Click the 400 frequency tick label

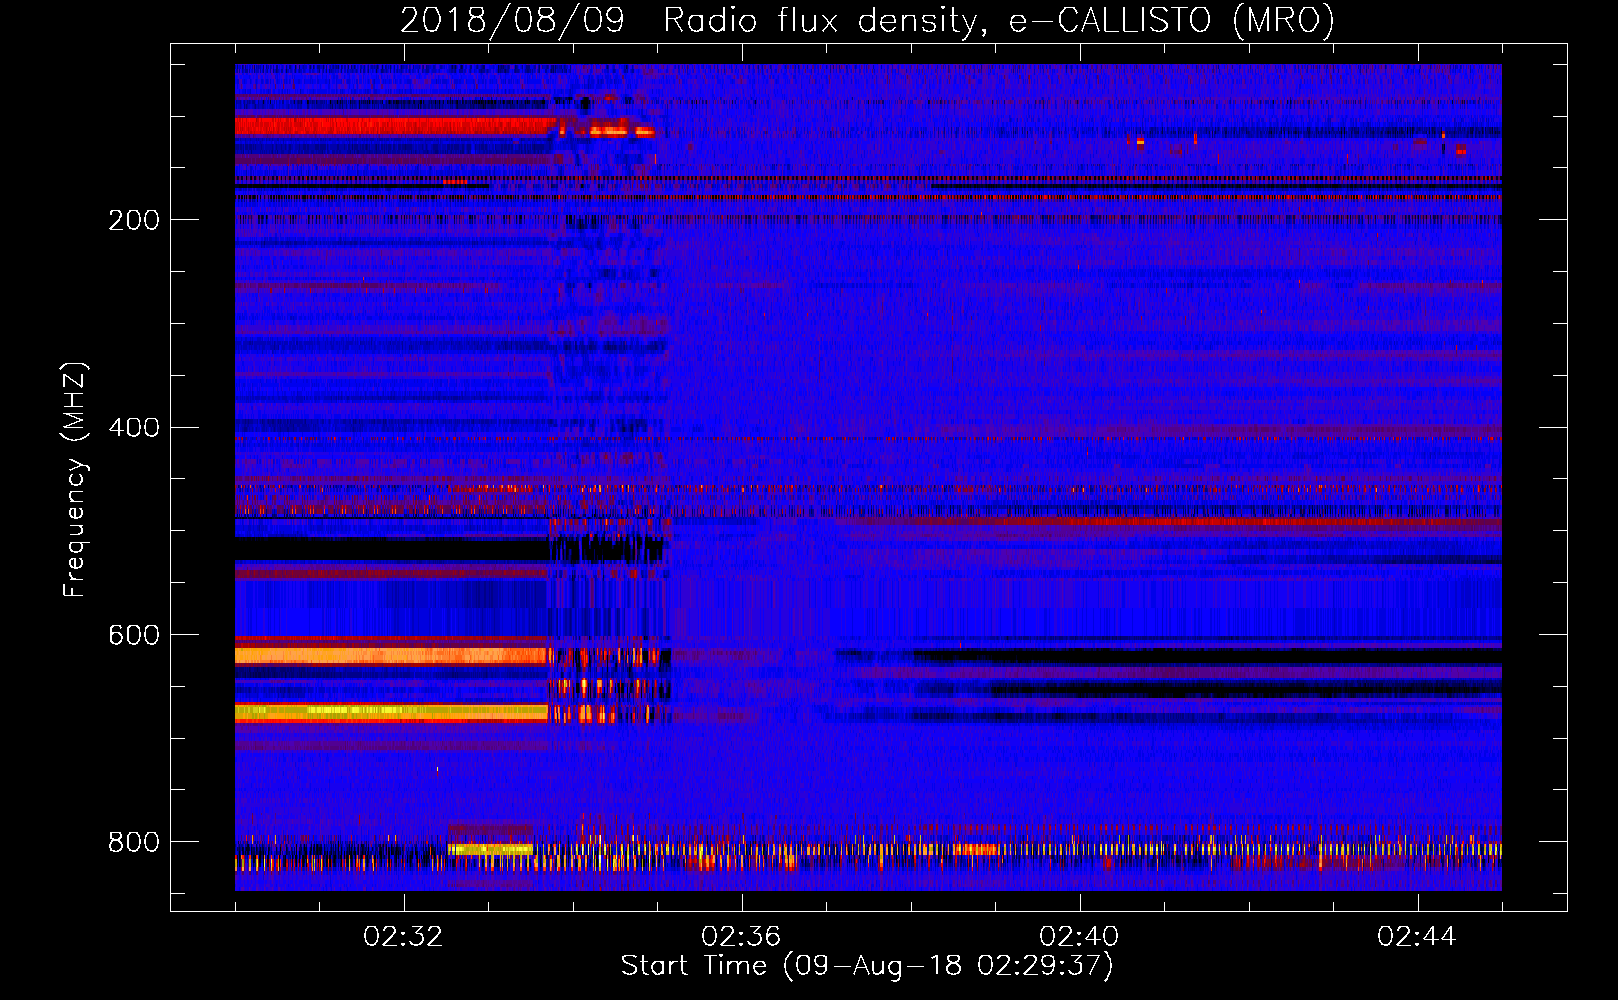(134, 428)
